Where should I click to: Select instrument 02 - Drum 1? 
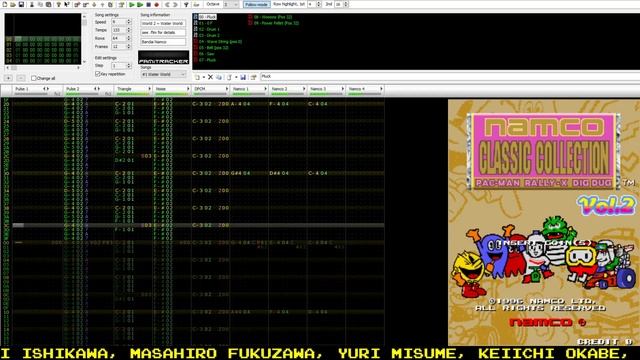[209, 29]
